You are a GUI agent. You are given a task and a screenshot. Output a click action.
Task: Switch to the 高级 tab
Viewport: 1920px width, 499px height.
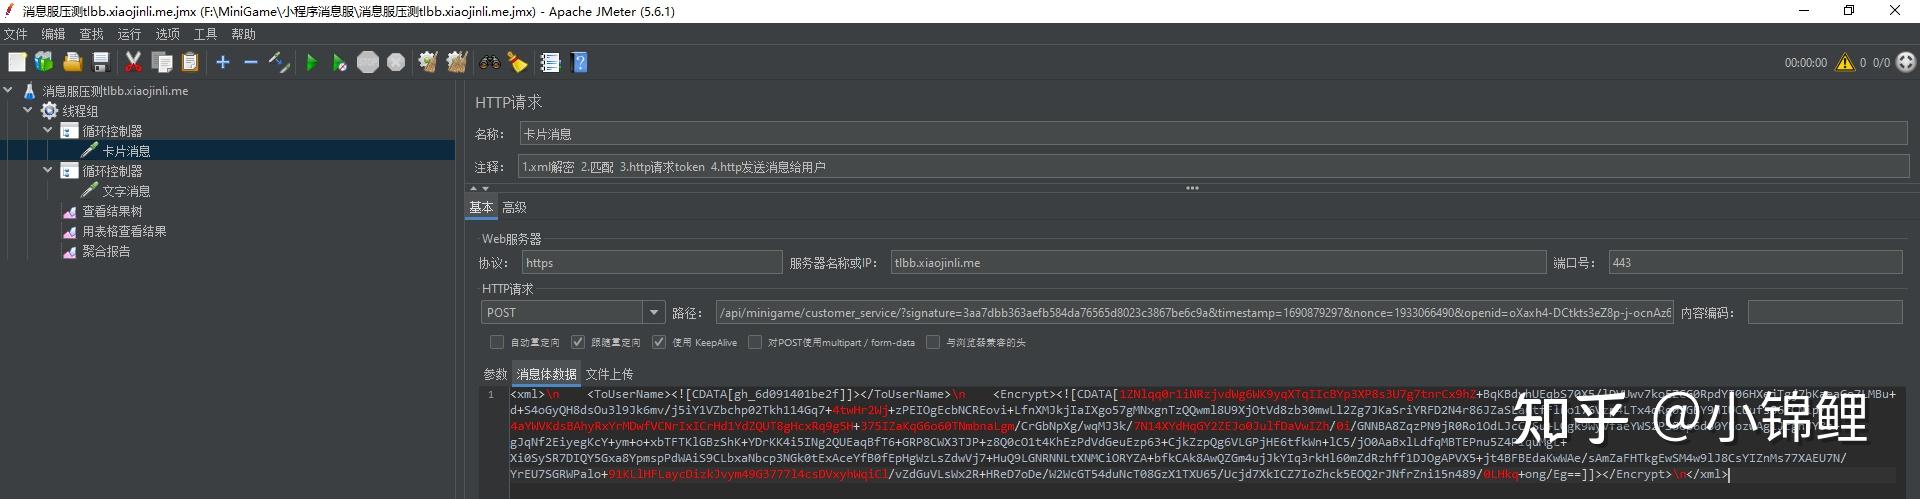pos(514,207)
